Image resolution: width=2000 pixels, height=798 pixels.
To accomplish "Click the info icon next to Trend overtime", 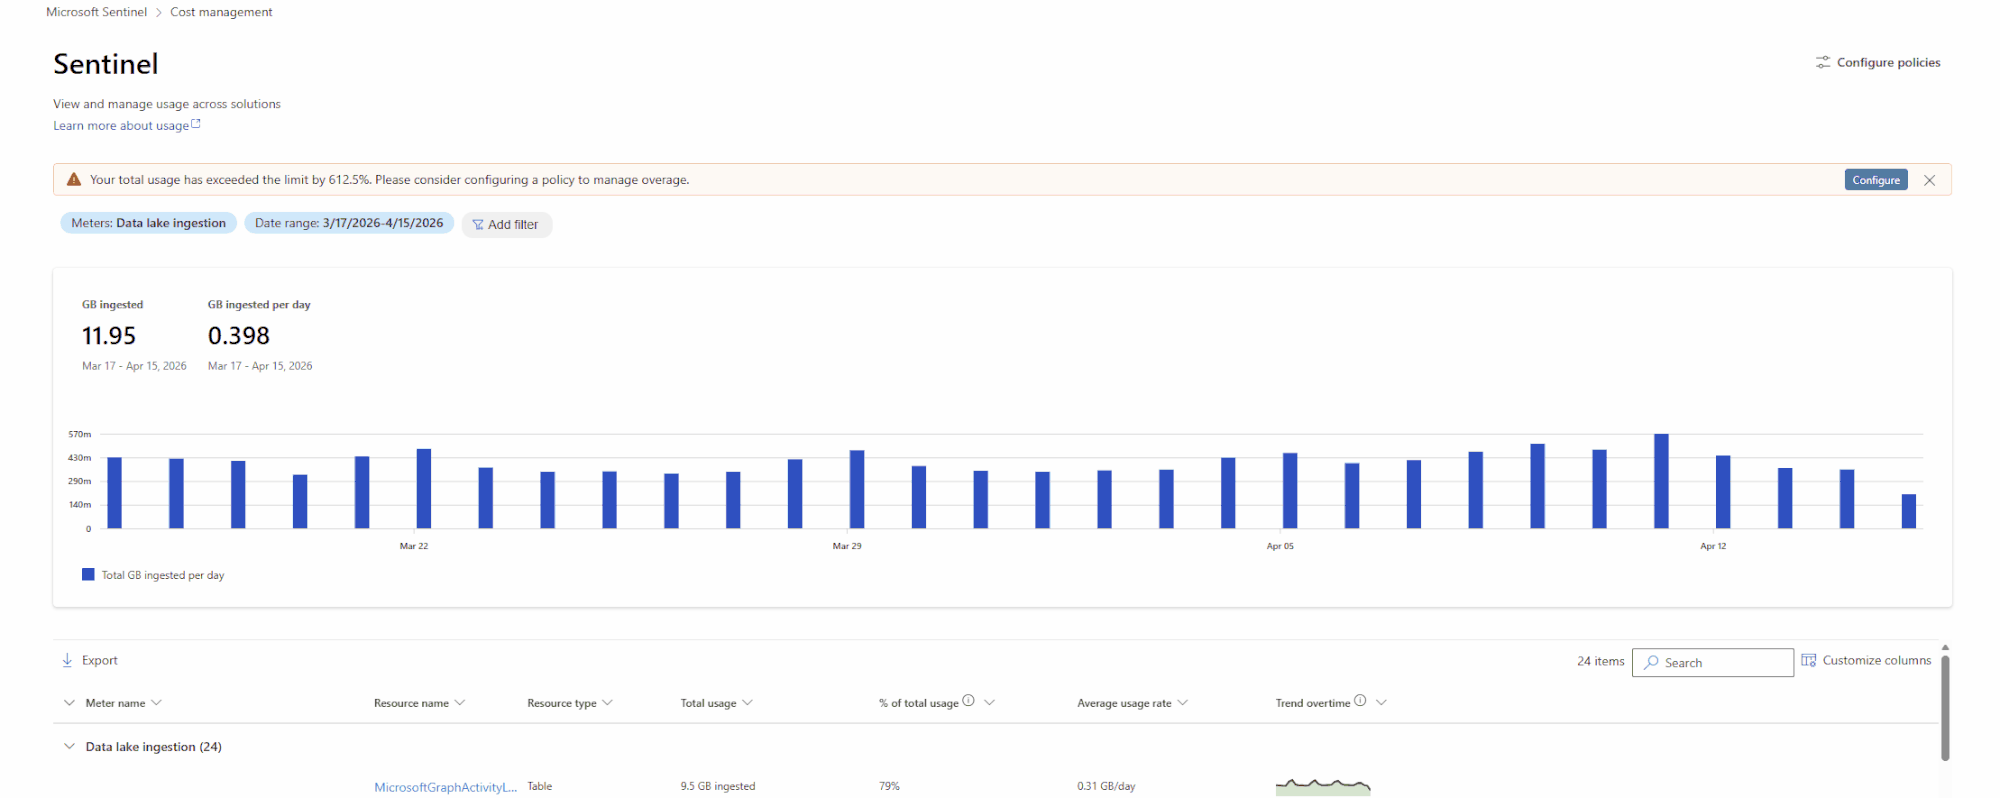I will tap(1360, 701).
